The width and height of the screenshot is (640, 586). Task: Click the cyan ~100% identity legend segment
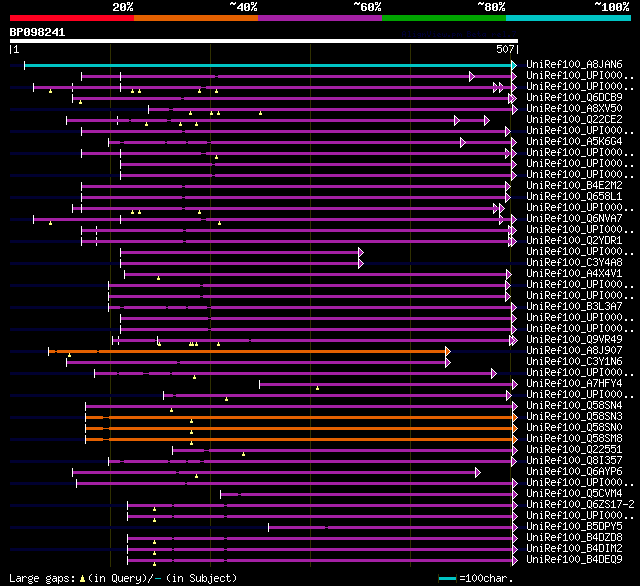coord(569,18)
